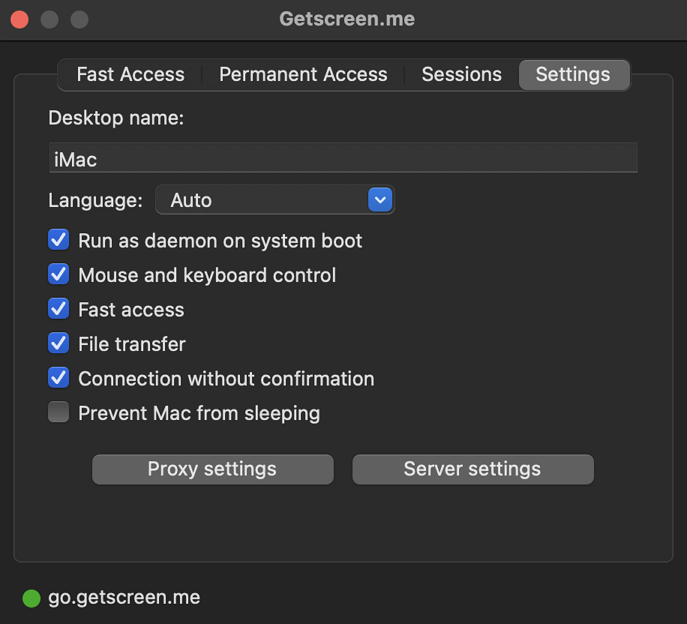Image resolution: width=687 pixels, height=624 pixels.
Task: Click the Getscreen.me window title
Action: pos(346,19)
